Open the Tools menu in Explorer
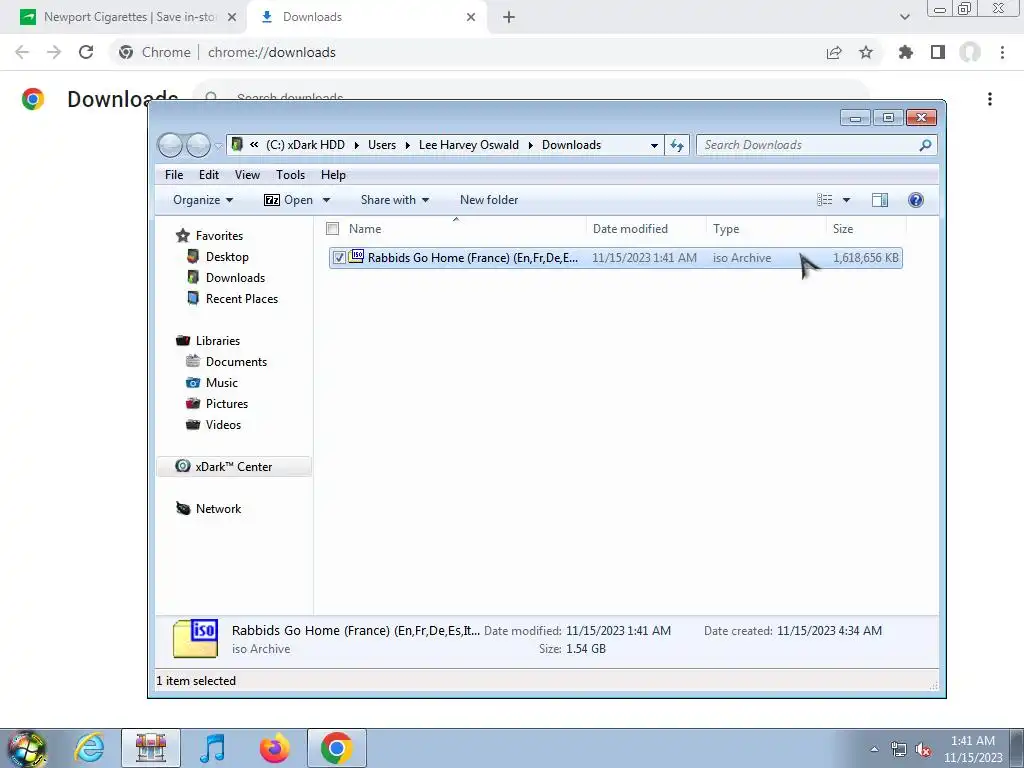The height and width of the screenshot is (768, 1024). [291, 174]
